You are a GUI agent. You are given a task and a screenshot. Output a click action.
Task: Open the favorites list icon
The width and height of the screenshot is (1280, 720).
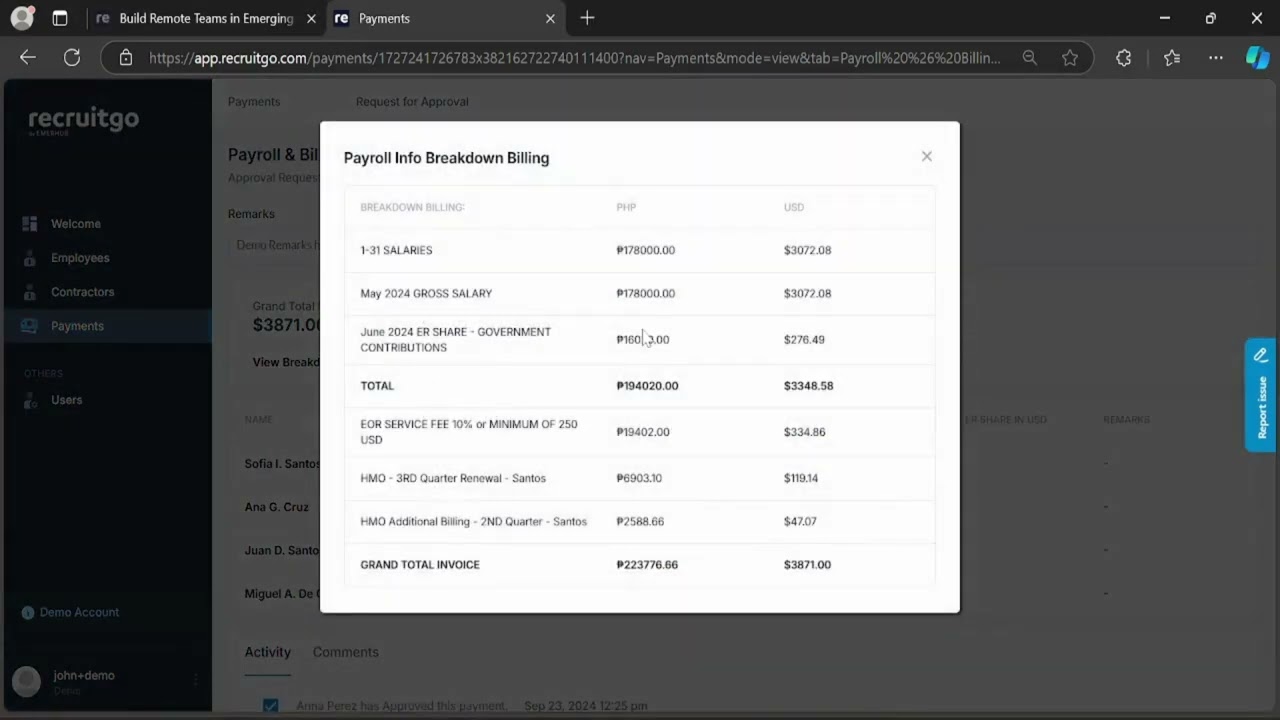(1172, 58)
